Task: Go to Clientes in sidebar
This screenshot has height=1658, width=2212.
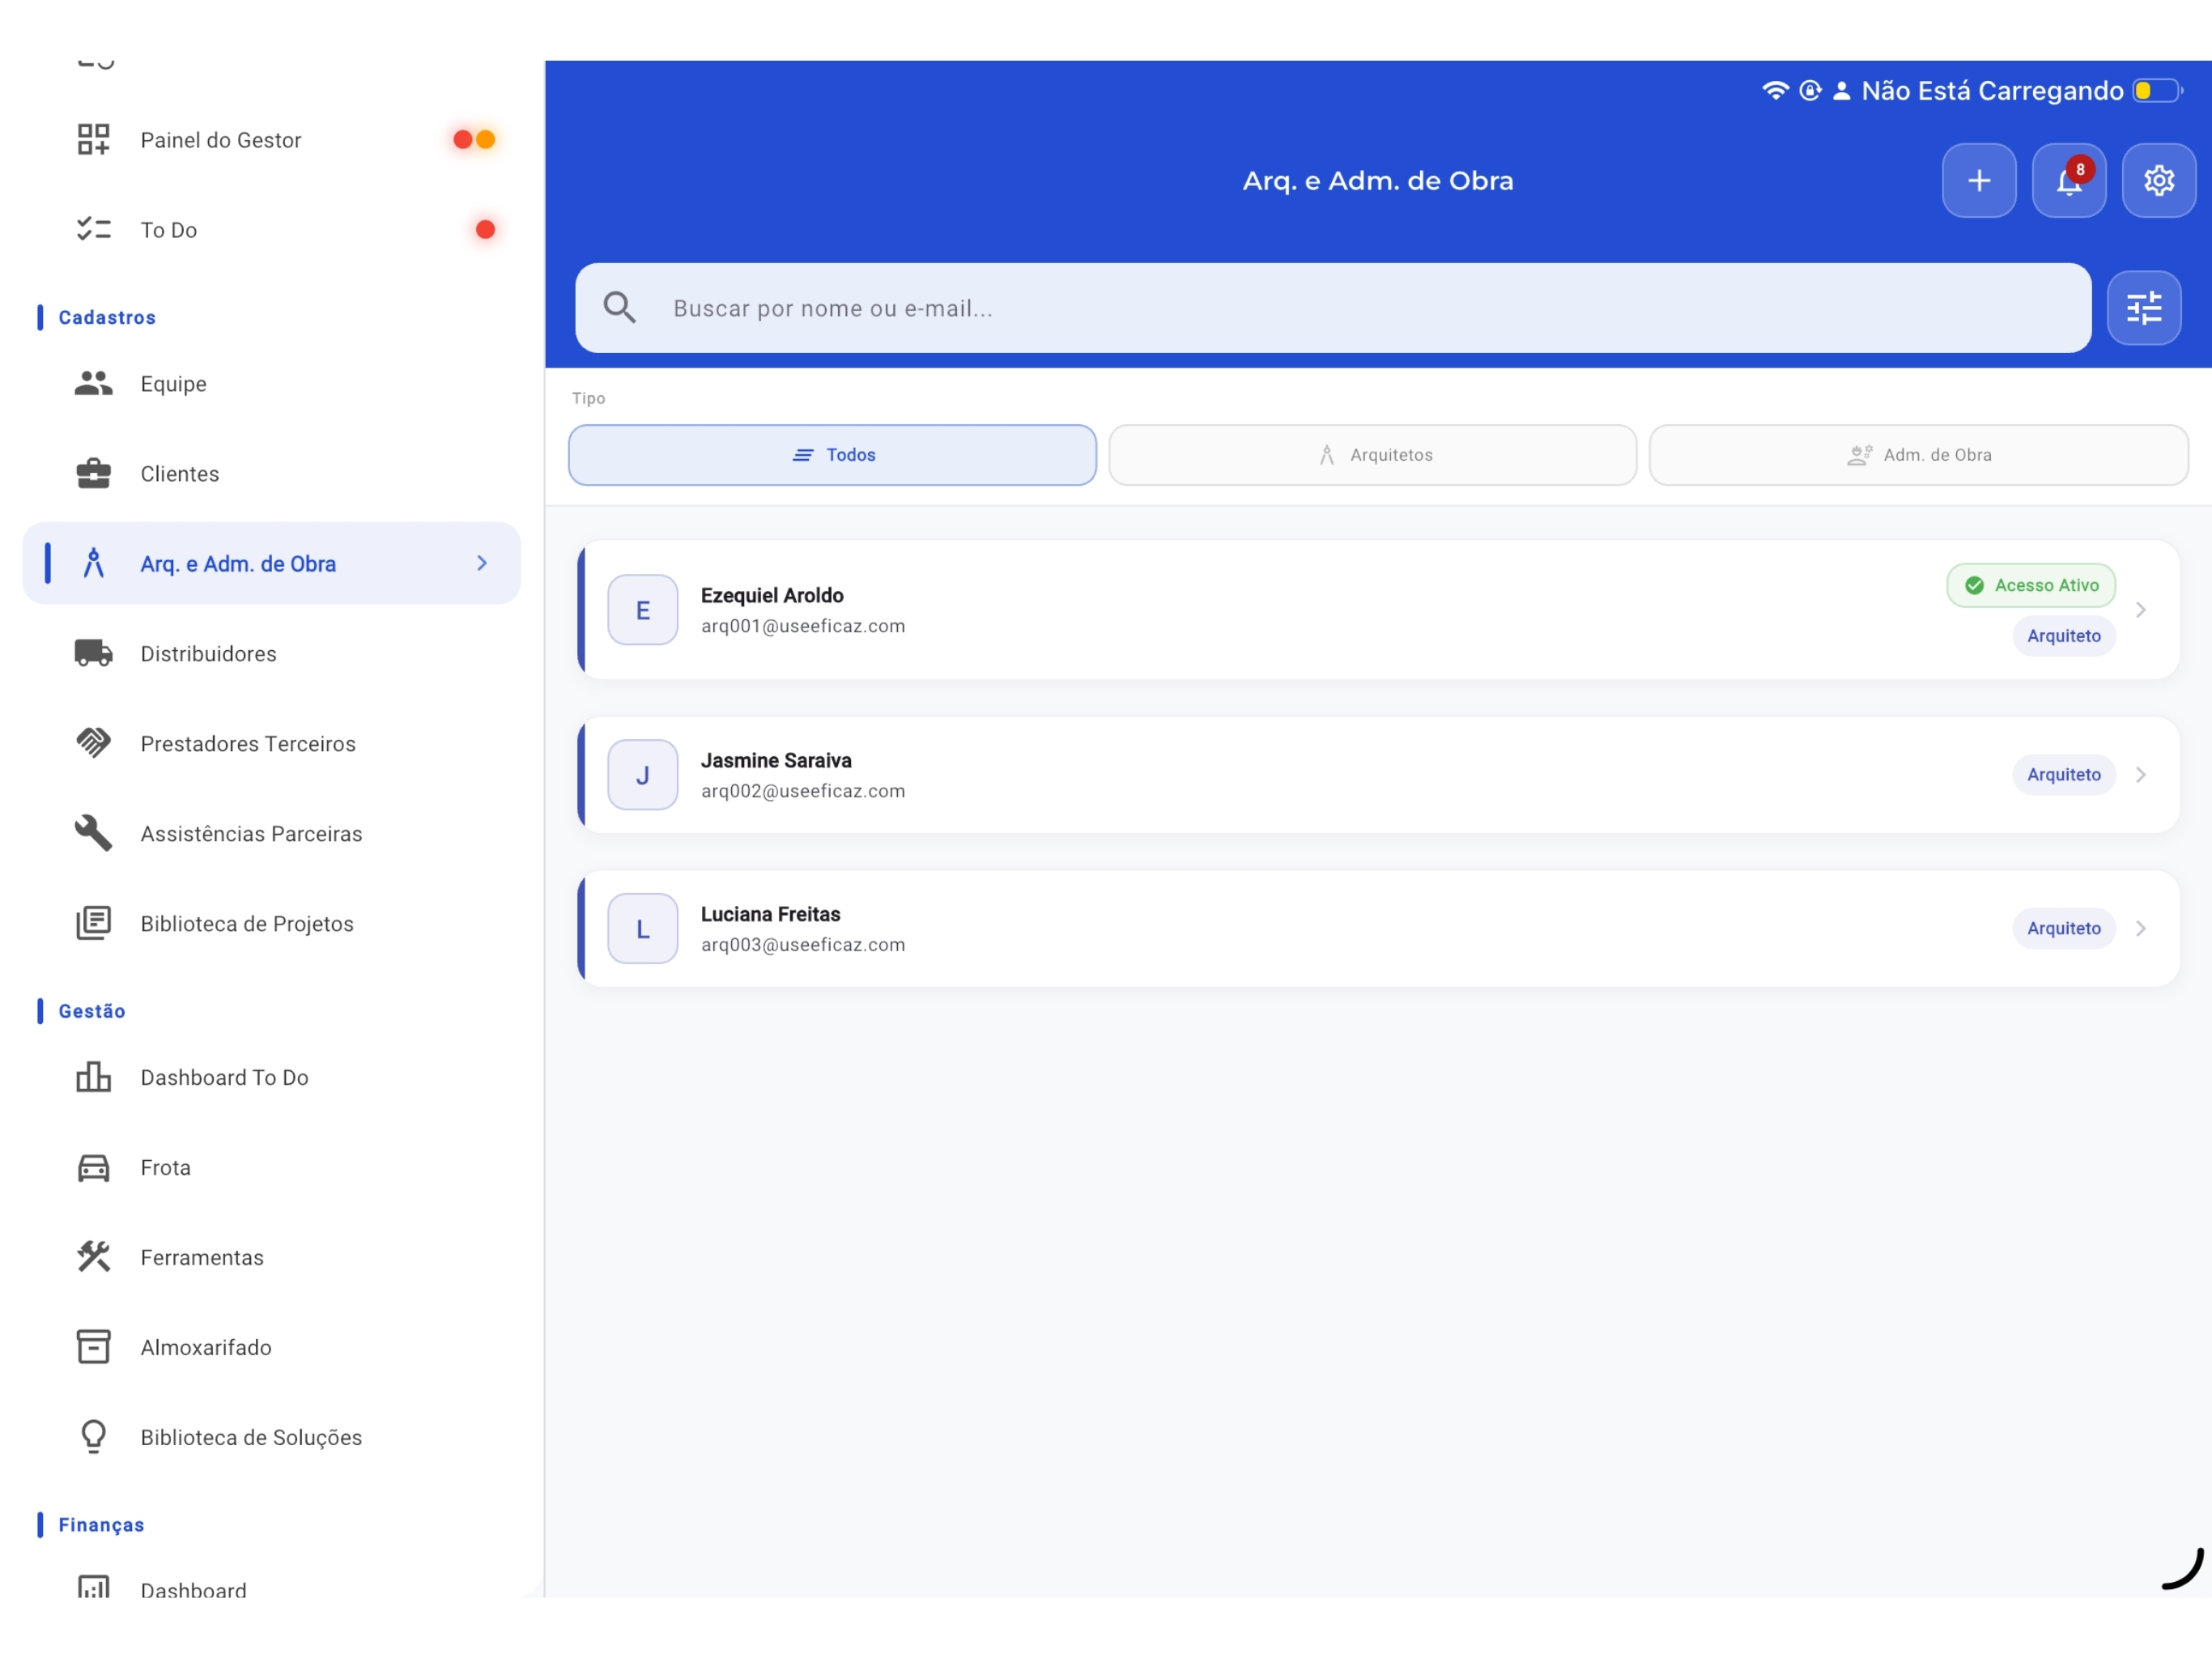Action: coord(272,474)
